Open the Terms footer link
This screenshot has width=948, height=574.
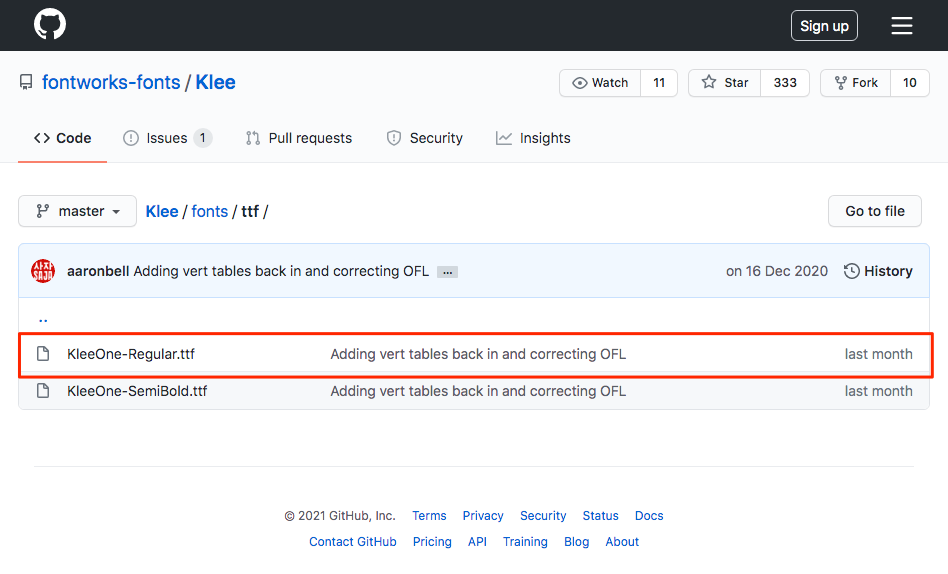point(429,516)
